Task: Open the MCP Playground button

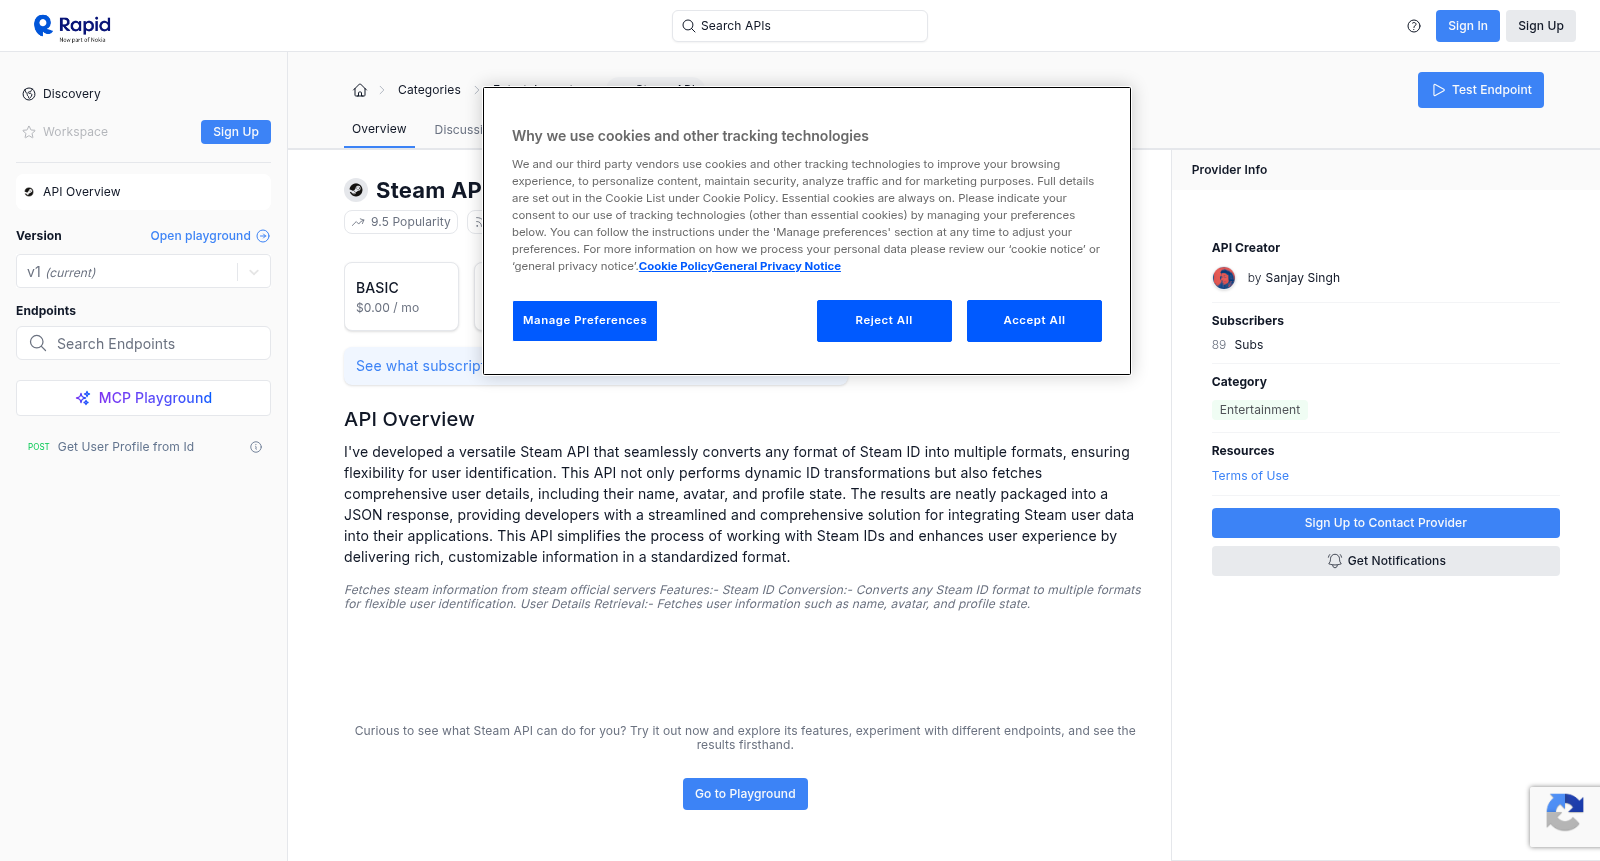Action: 143,398
